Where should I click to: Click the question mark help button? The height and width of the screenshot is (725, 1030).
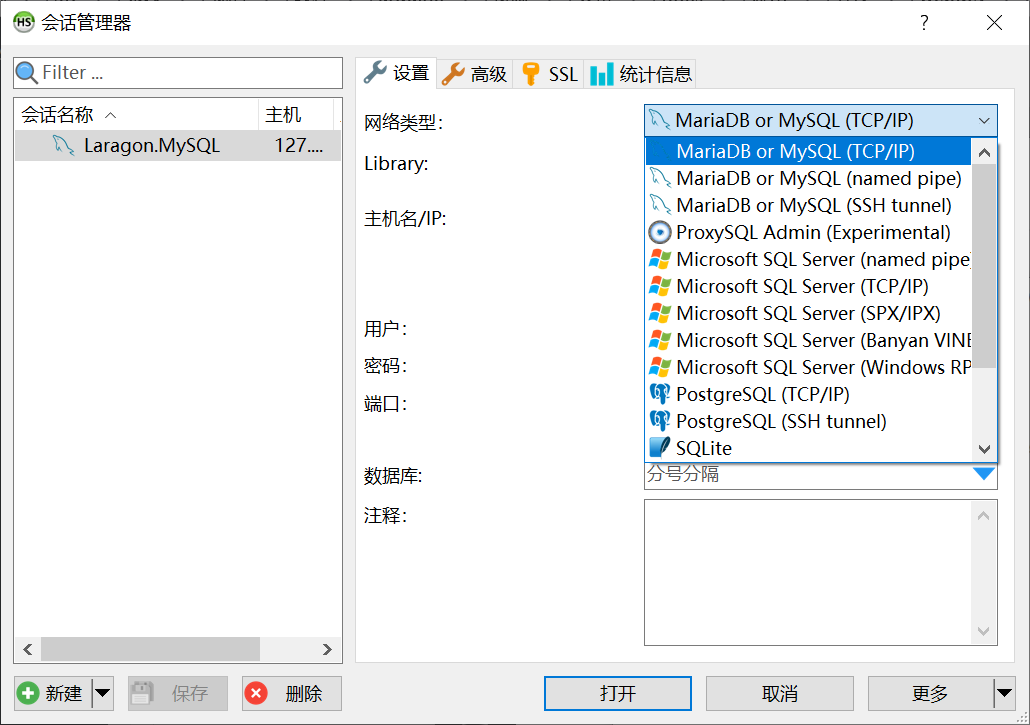924,23
